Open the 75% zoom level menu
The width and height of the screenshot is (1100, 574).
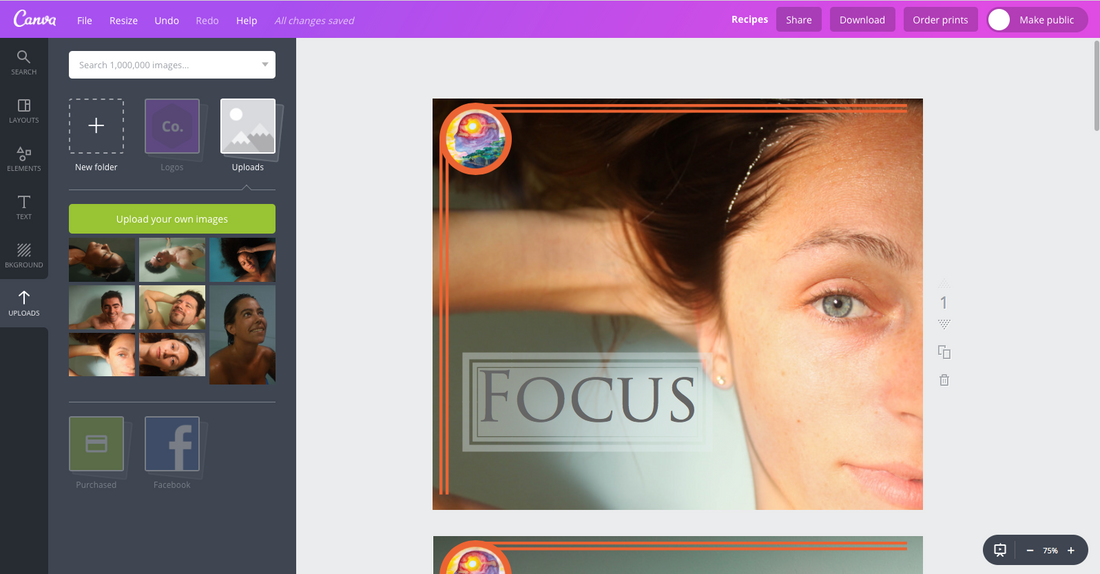tap(1050, 551)
